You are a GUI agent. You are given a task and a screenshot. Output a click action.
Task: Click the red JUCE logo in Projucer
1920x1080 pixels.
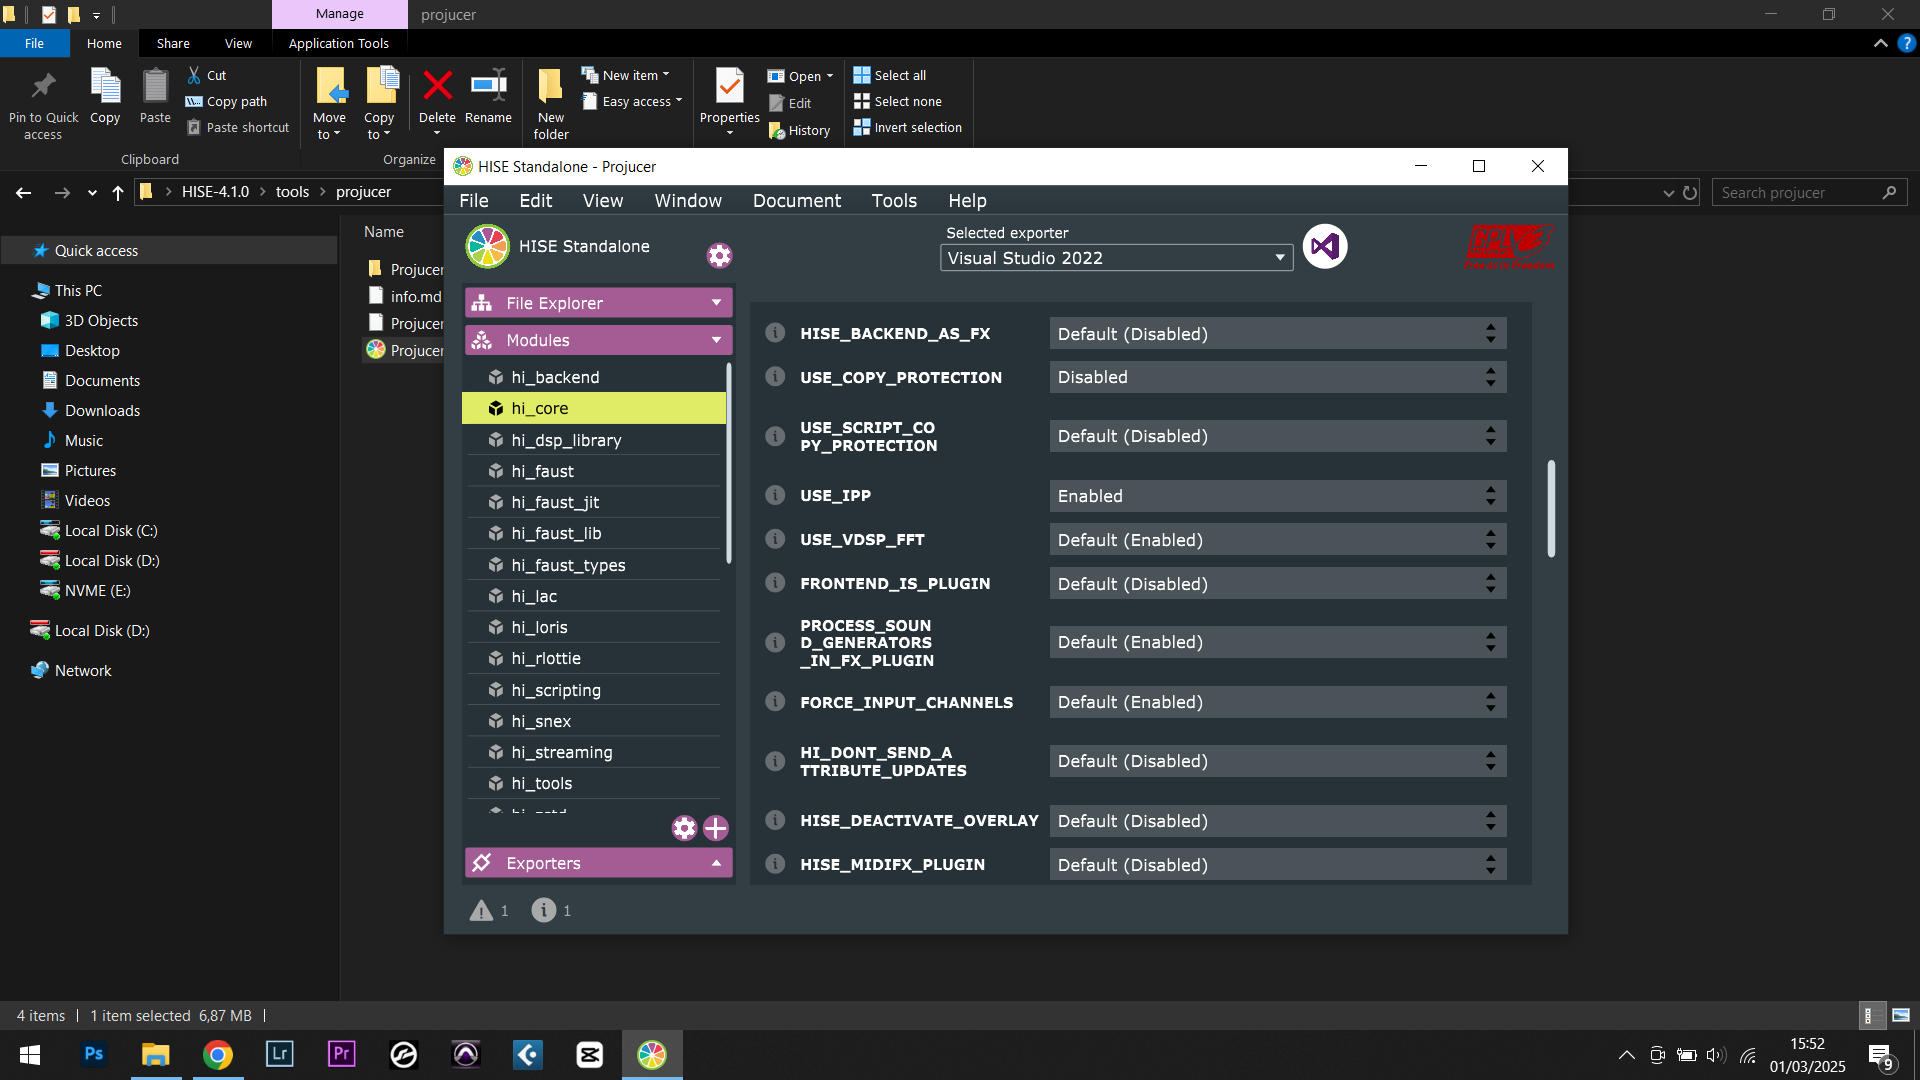pos(1509,246)
